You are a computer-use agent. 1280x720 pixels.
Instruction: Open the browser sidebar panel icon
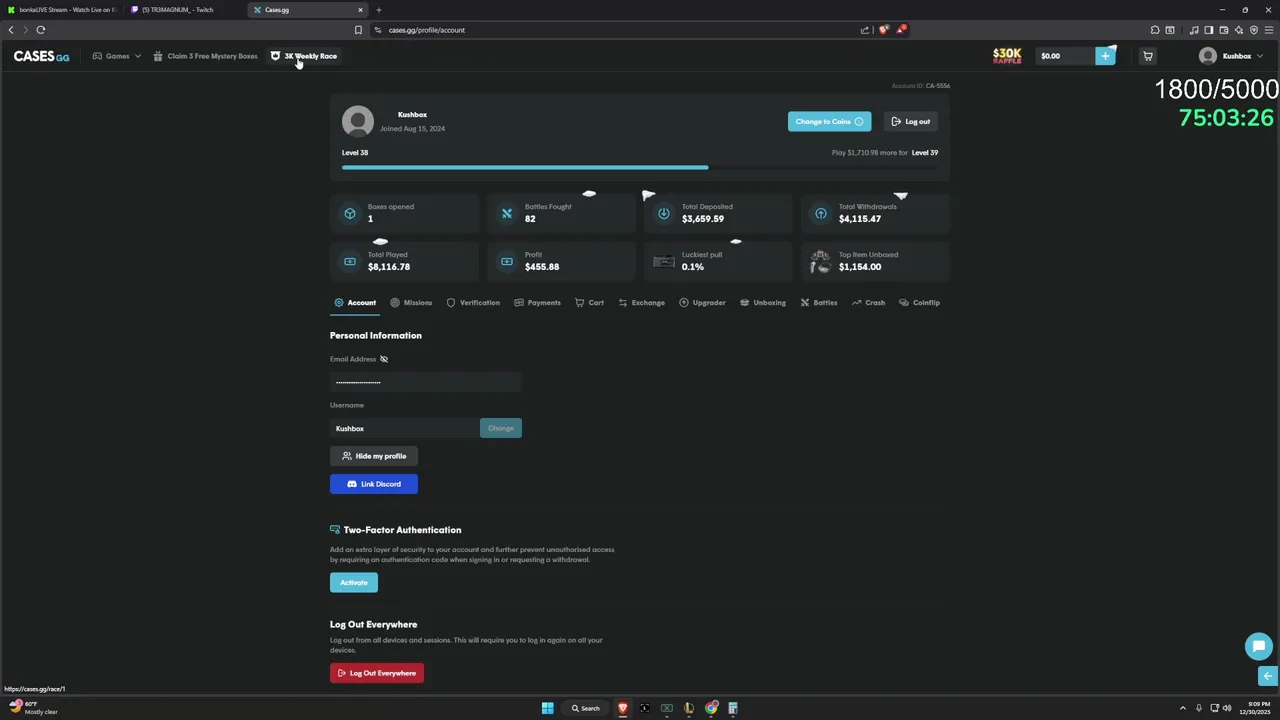pyautogui.click(x=1209, y=30)
